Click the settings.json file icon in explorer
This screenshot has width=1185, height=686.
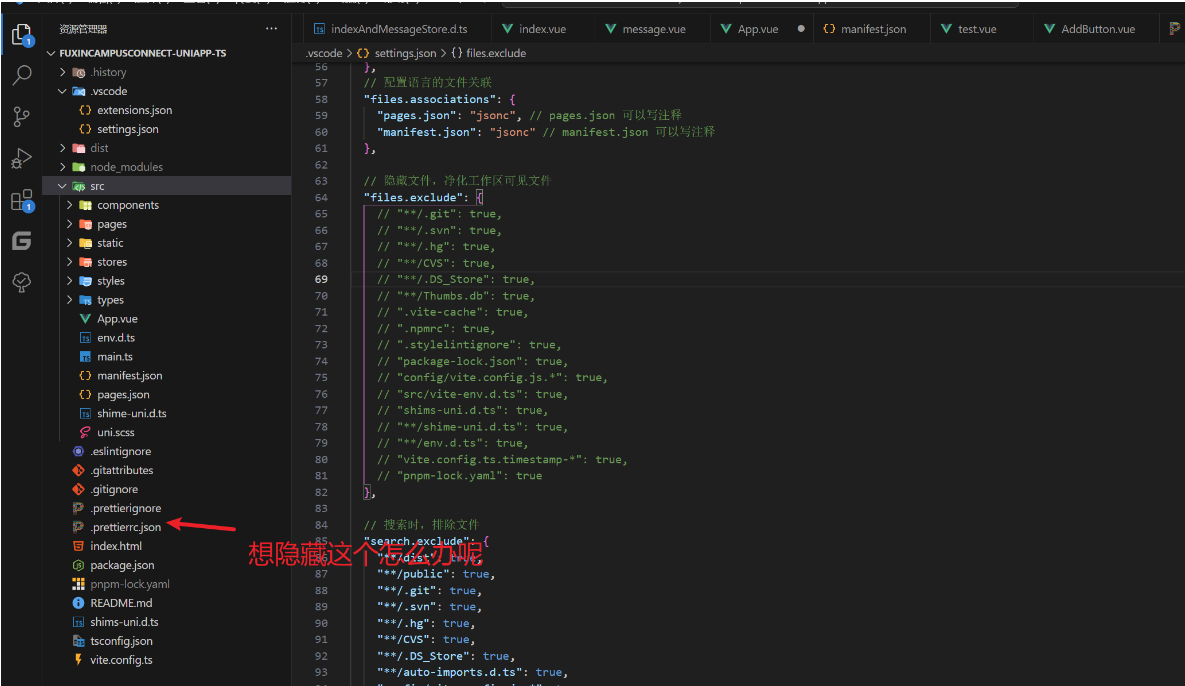pyautogui.click(x=85, y=129)
